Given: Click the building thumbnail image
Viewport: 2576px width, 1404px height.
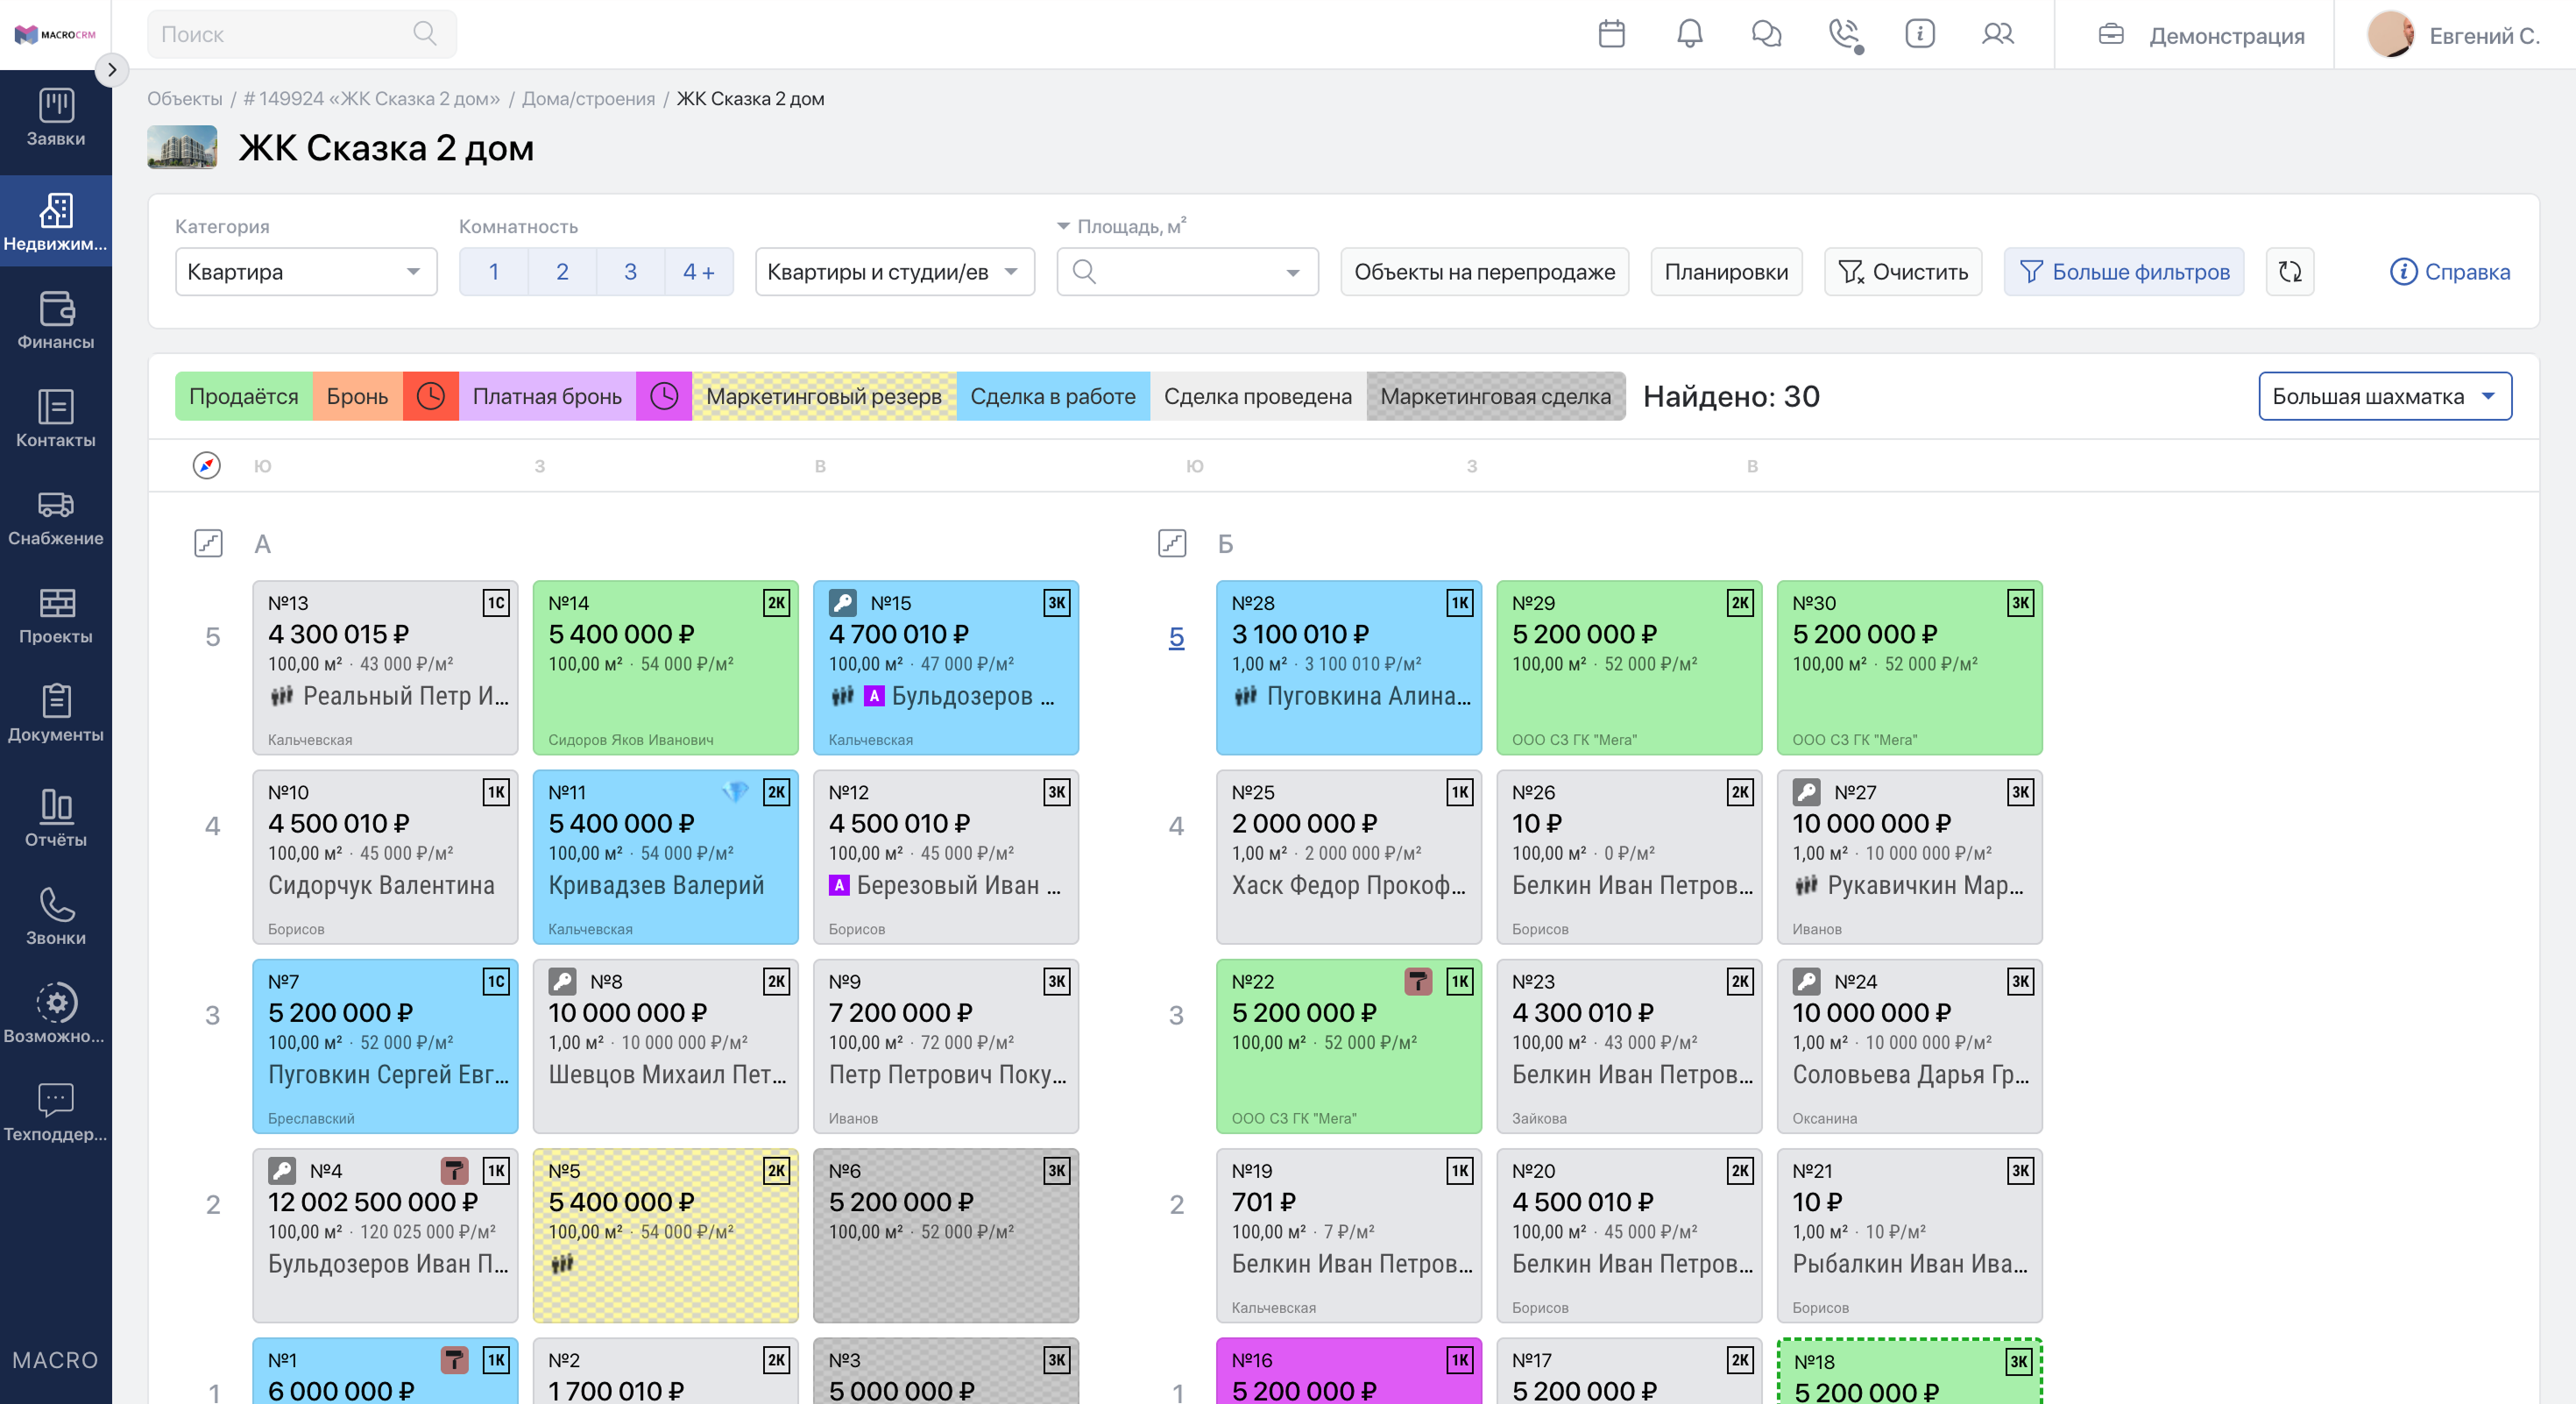Looking at the screenshot, I should (x=182, y=147).
